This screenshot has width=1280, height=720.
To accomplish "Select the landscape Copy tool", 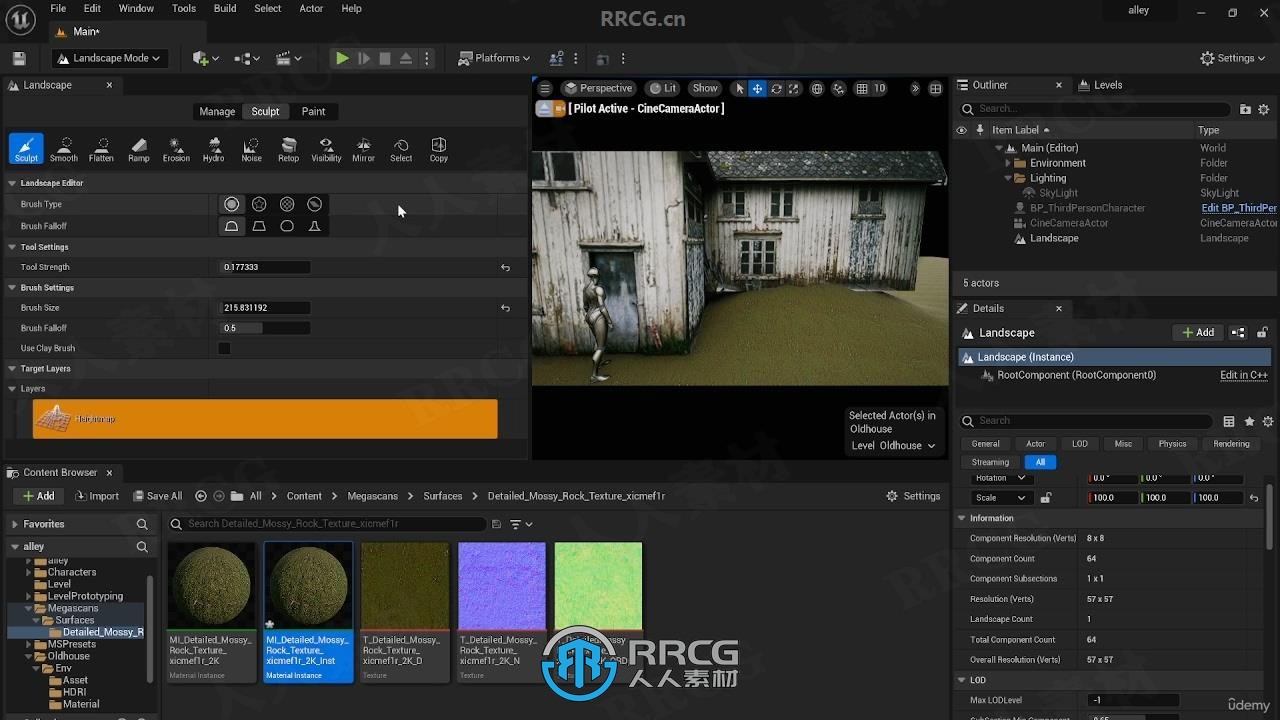I will pos(439,149).
